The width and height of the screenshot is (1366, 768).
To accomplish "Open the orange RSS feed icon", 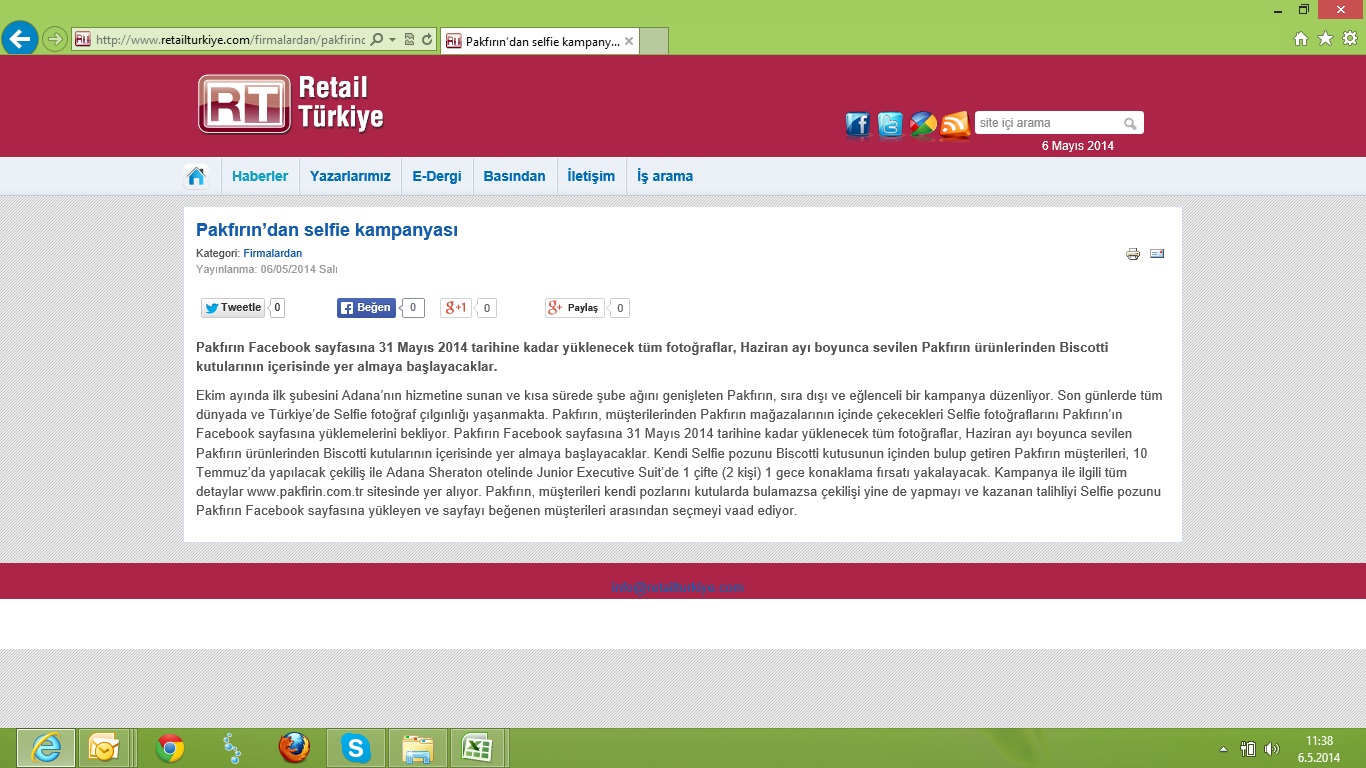I will [x=955, y=125].
